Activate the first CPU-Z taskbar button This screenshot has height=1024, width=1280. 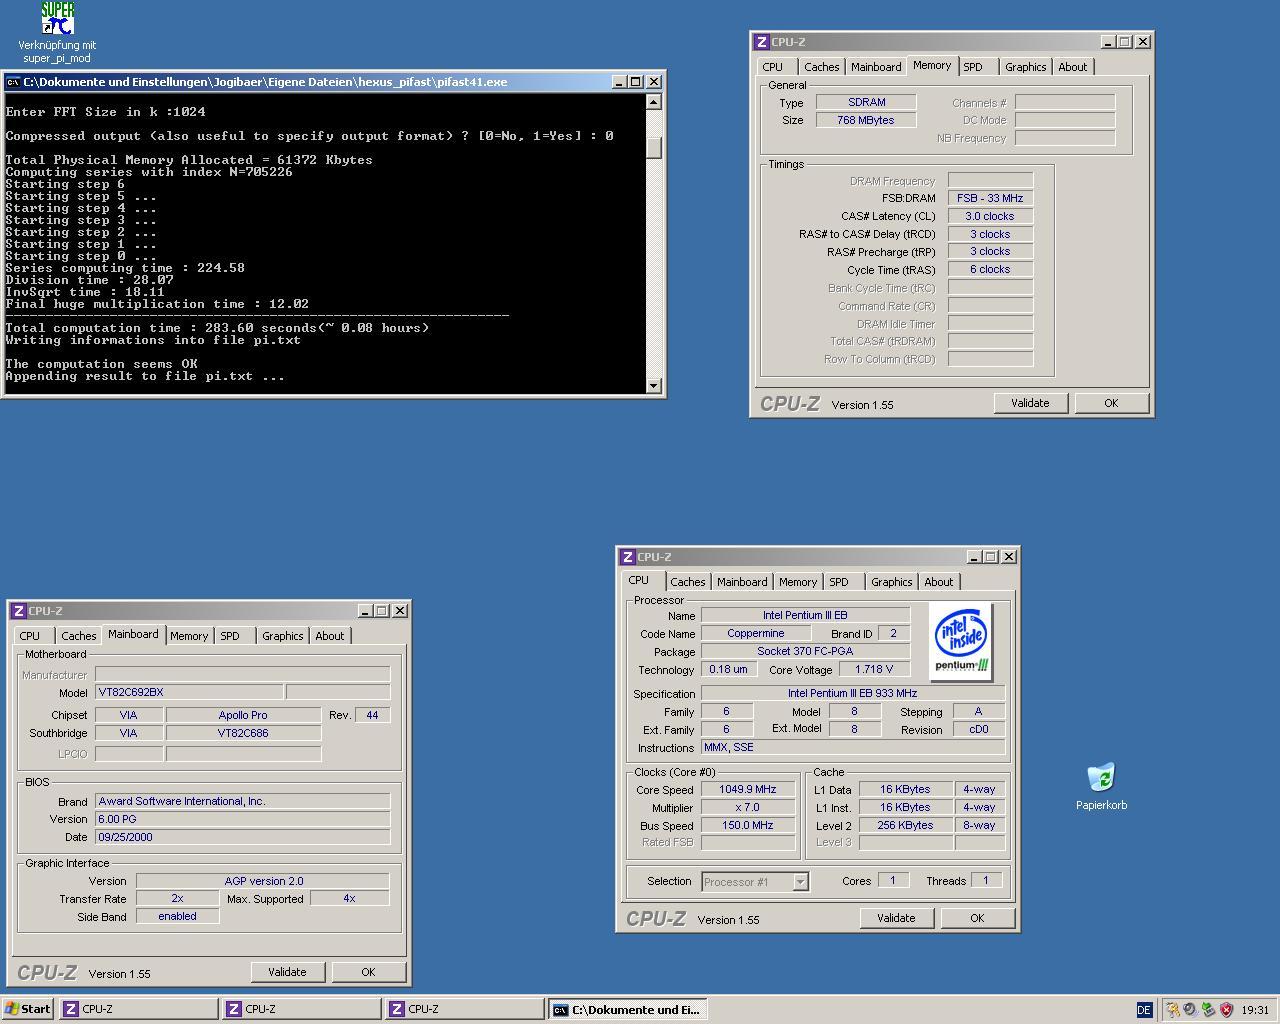[x=139, y=1009]
